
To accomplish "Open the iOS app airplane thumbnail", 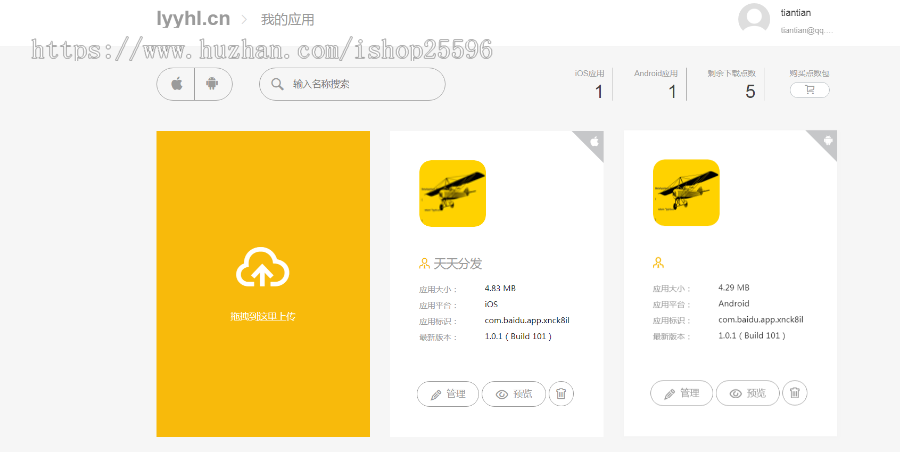I will pyautogui.click(x=452, y=193).
